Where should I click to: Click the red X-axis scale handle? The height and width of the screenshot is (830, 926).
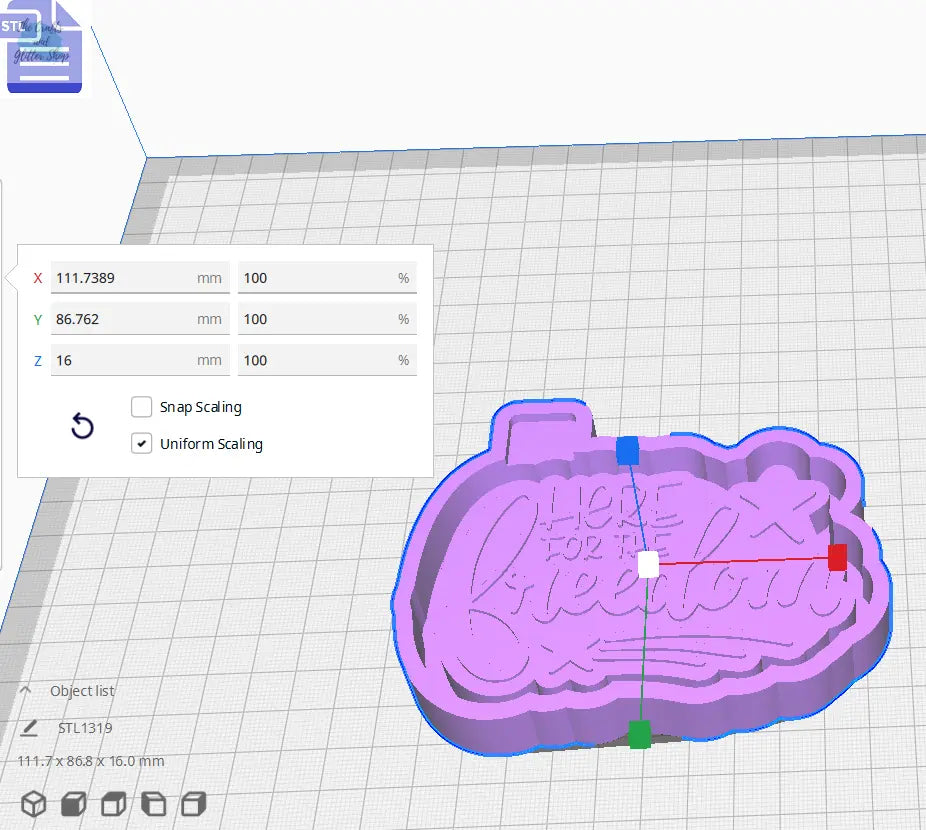[x=837, y=559]
